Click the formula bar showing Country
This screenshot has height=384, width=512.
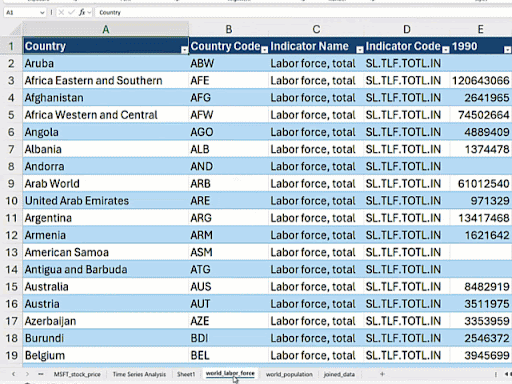click(303, 12)
